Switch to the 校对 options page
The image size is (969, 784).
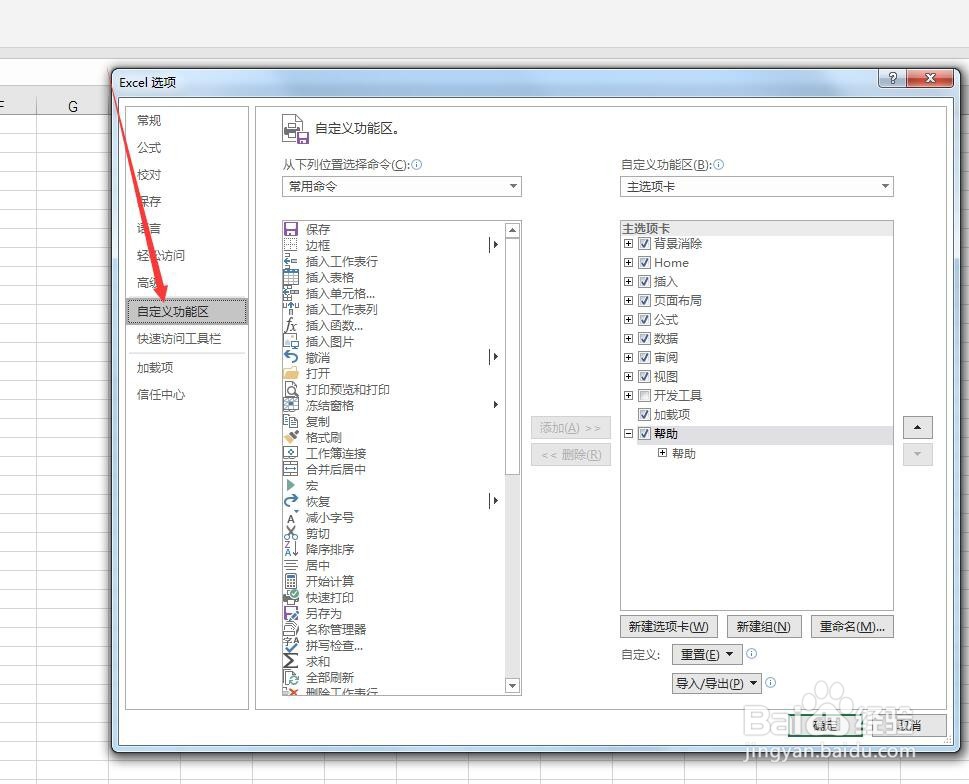pos(149,175)
